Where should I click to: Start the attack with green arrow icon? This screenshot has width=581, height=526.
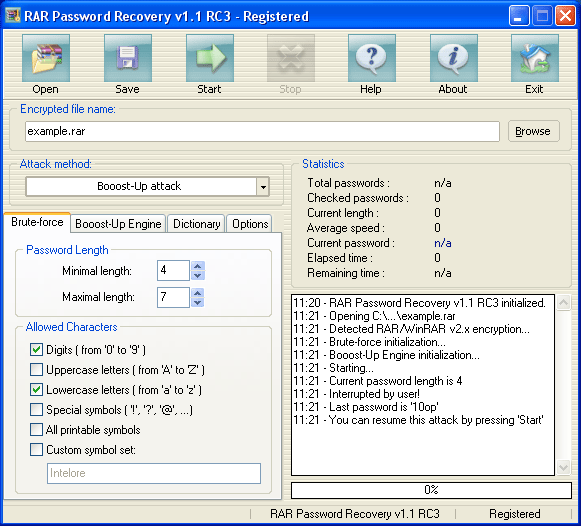click(x=210, y=58)
